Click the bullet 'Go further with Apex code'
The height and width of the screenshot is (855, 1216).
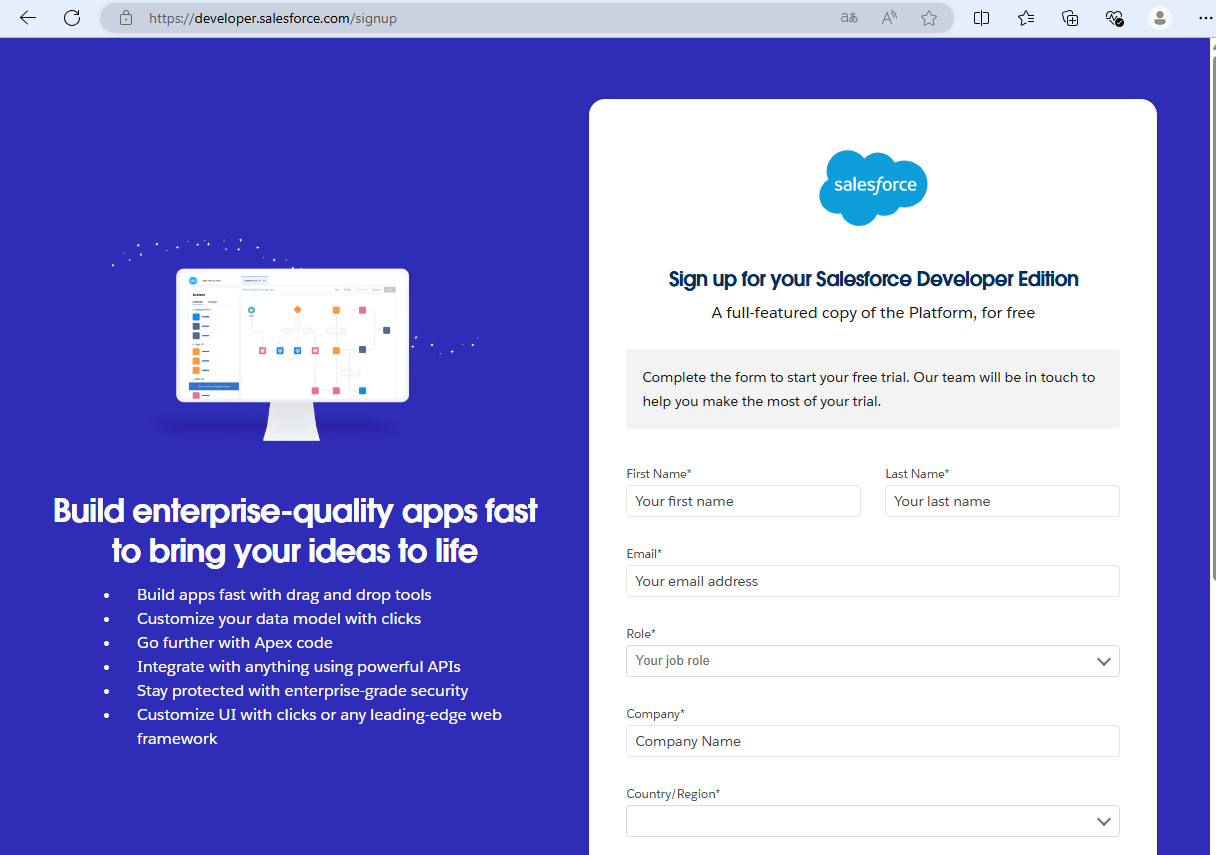(x=235, y=642)
